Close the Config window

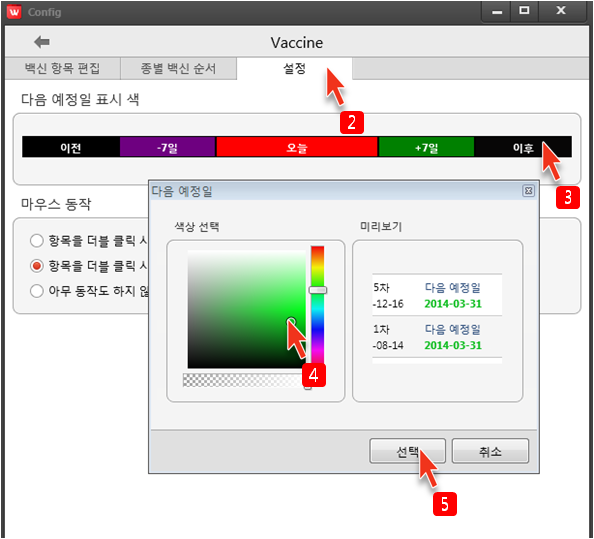click(561, 11)
